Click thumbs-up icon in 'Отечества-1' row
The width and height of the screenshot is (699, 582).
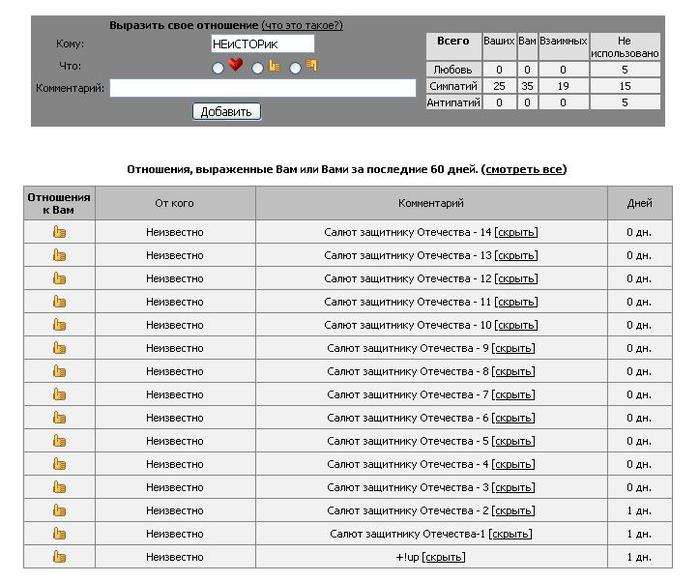point(59,533)
